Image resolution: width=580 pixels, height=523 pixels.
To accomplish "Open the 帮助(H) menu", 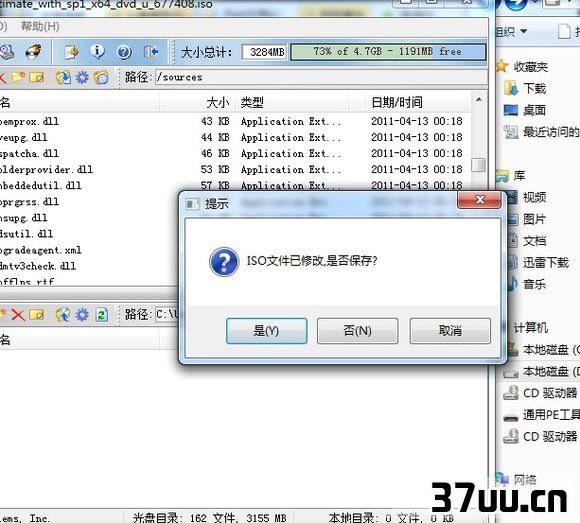I will [x=40, y=27].
